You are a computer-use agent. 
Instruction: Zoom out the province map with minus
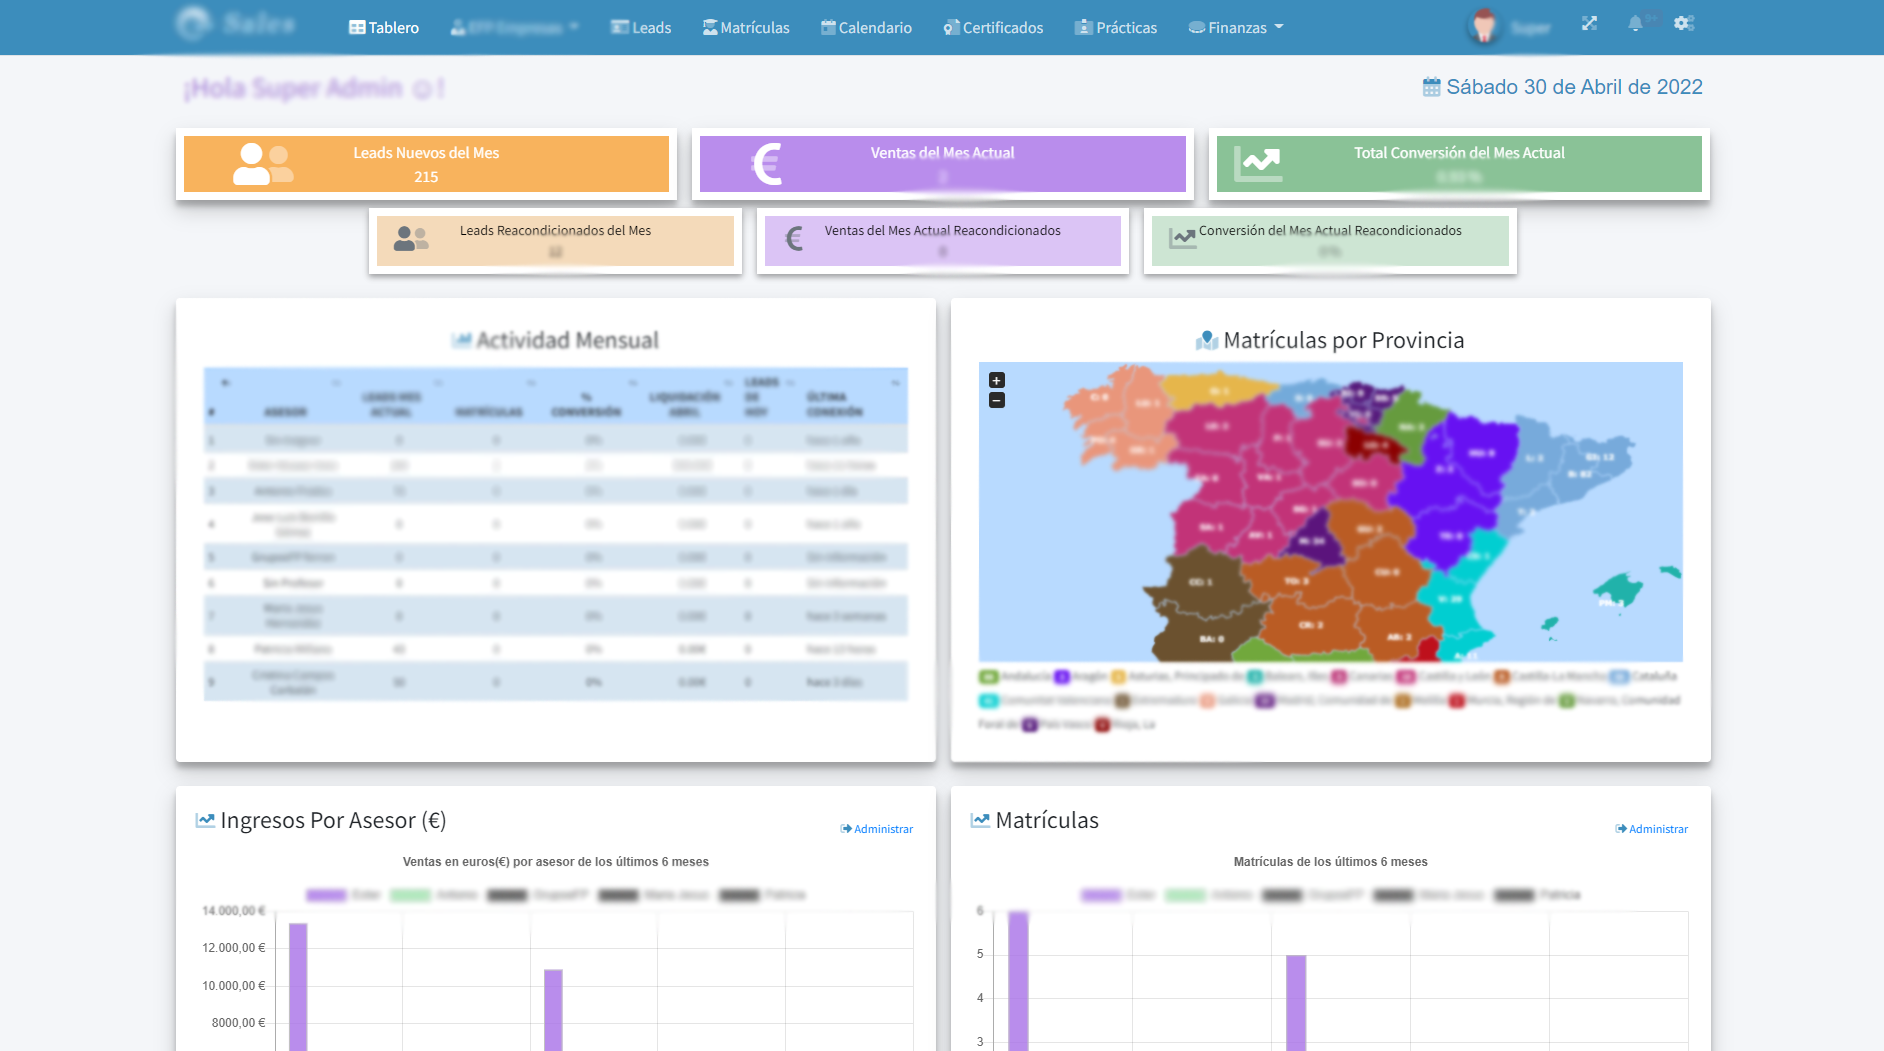(x=997, y=400)
